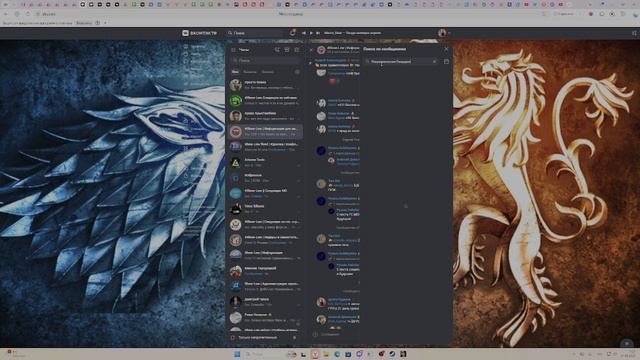The image size is (640, 360).
Task: Click the middle icon of three in Chats header
Action: [287, 50]
